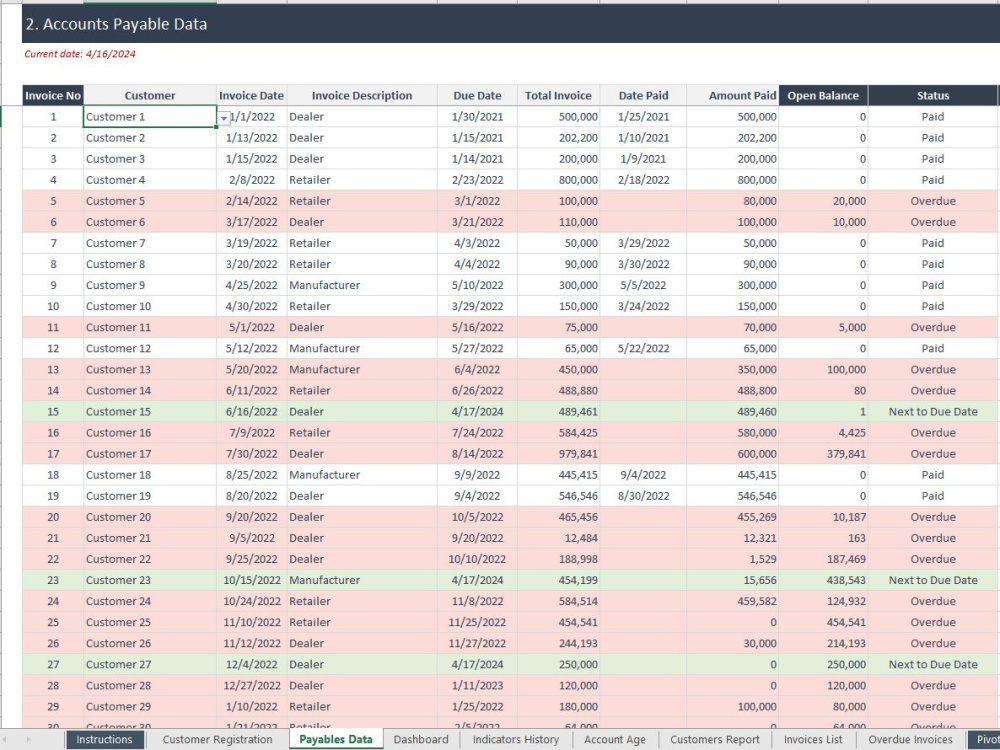Select the 459,582 amount paid cell
The width and height of the screenshot is (1000, 750).
732,601
